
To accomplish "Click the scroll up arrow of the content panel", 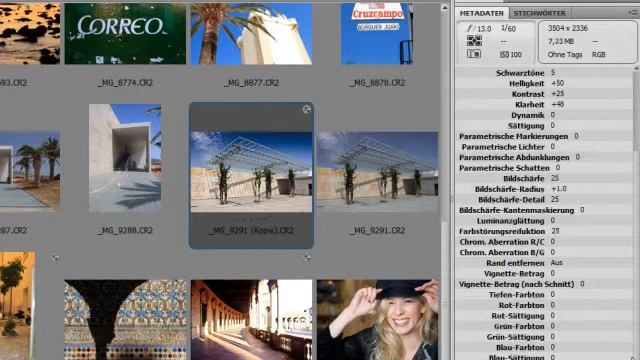I will (444, 7).
